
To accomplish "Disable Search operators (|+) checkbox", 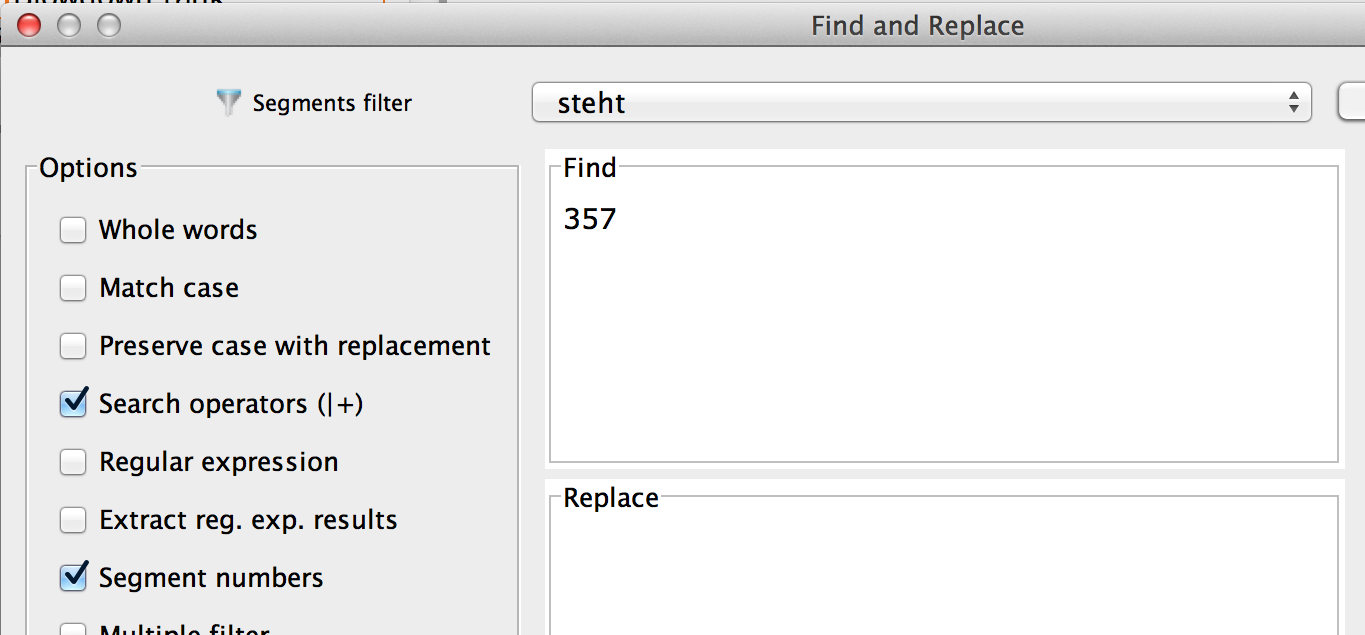I will click(x=73, y=404).
